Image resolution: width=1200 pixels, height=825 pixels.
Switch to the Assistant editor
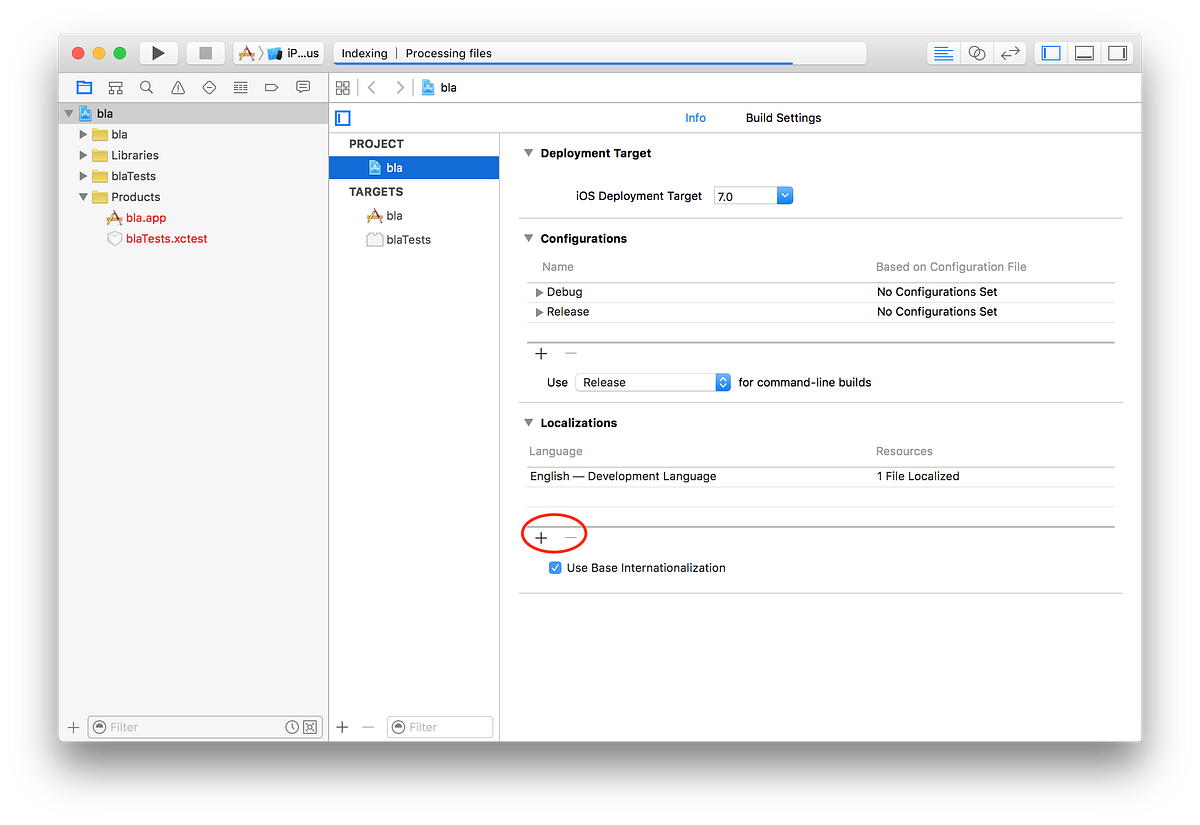tap(977, 52)
